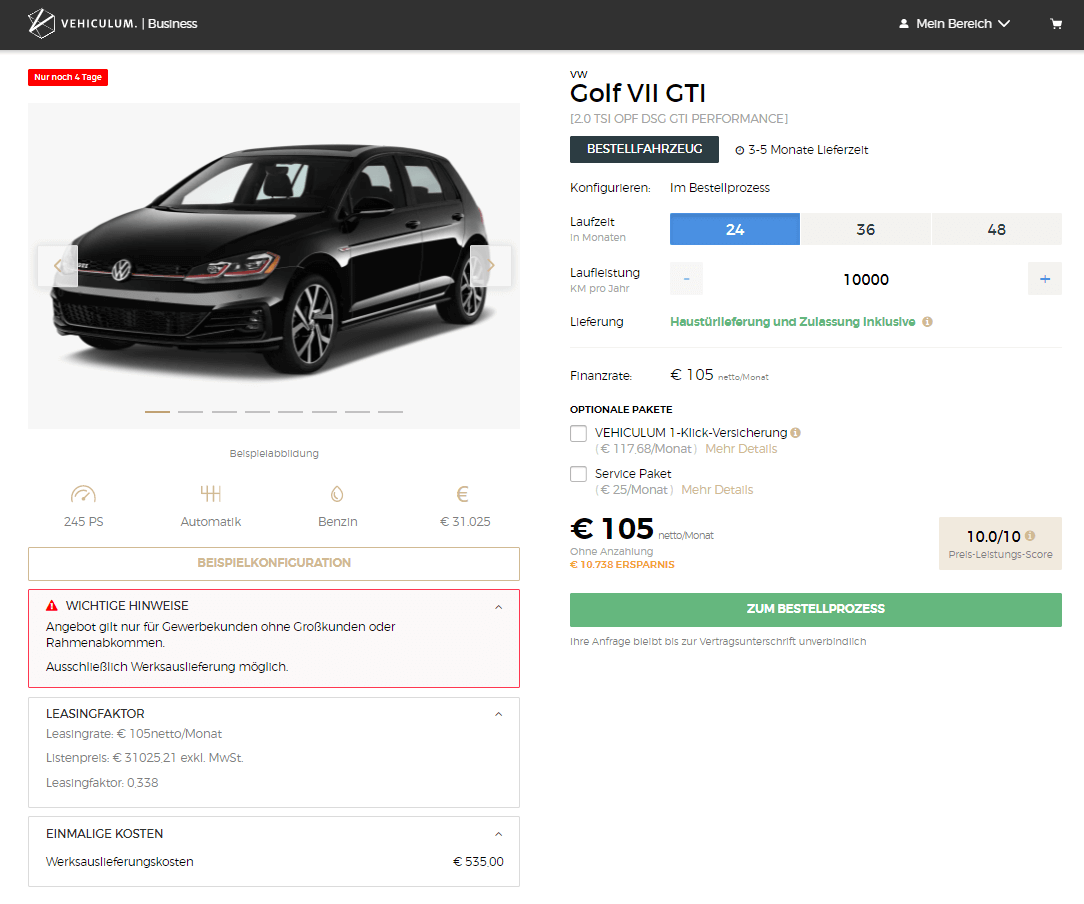Click info icon next to Haustürlieferung
Screen dimensions: 1084x904
tap(927, 321)
